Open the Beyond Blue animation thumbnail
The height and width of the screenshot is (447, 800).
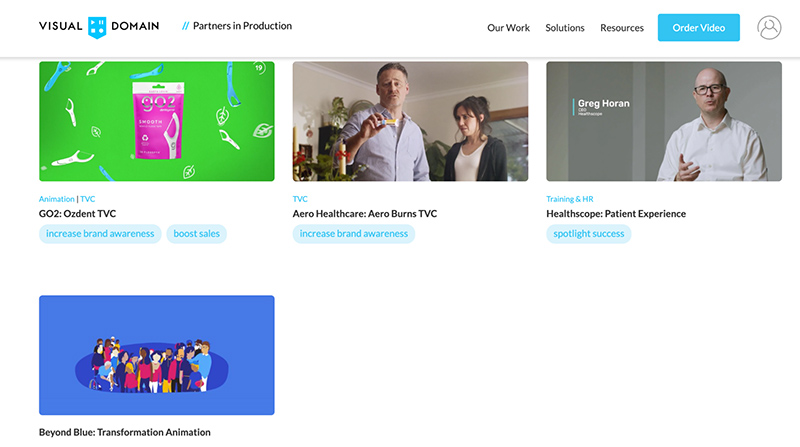157,355
